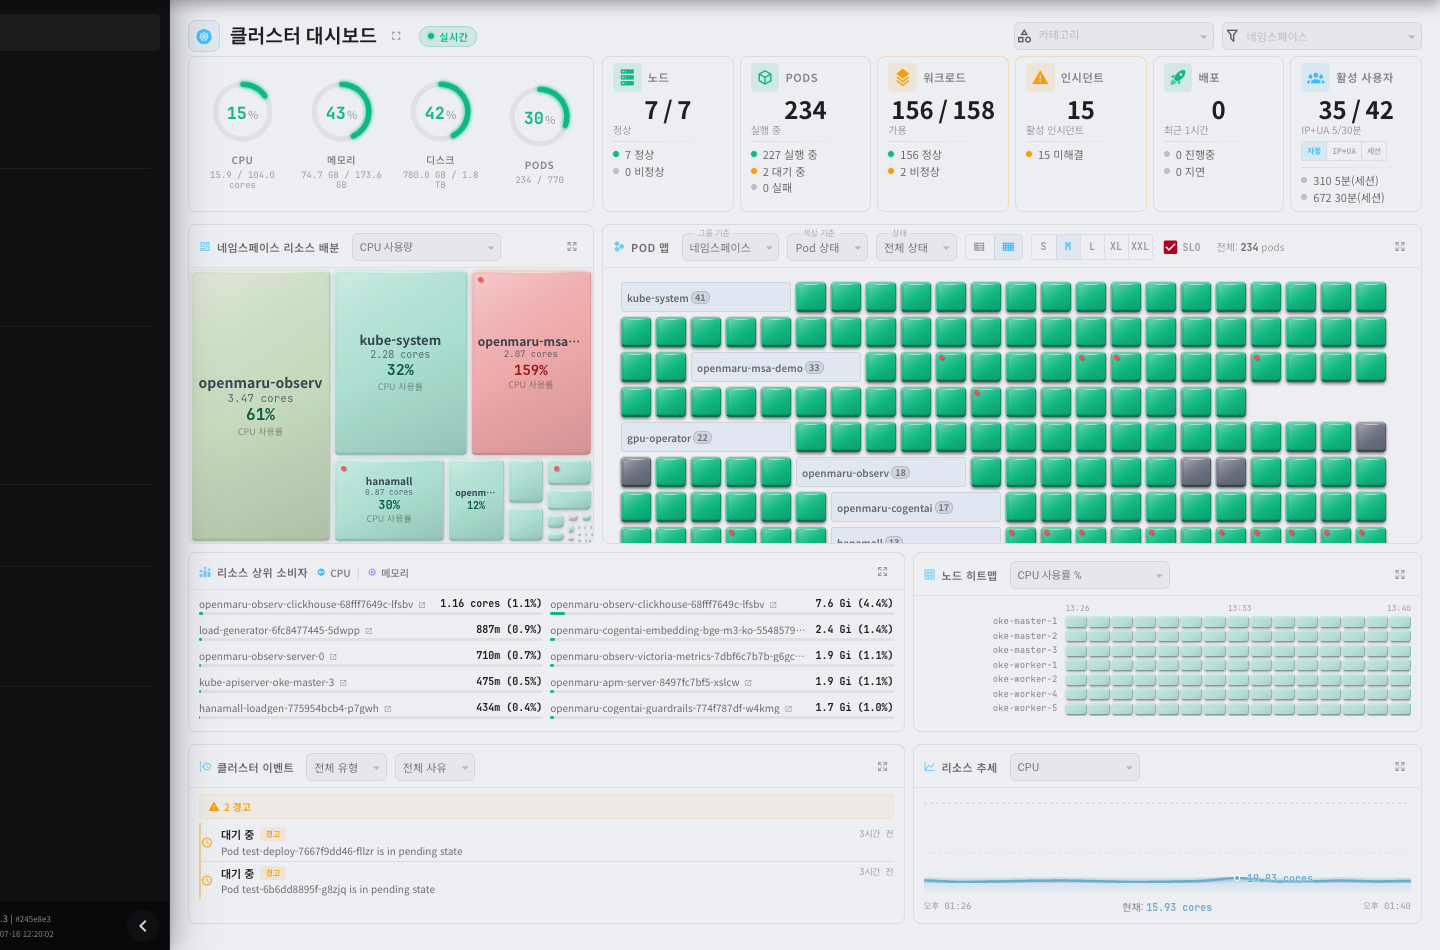Expand the POD 맵 panel to fullscreen
Screen dimensions: 1440x950
point(1400,247)
